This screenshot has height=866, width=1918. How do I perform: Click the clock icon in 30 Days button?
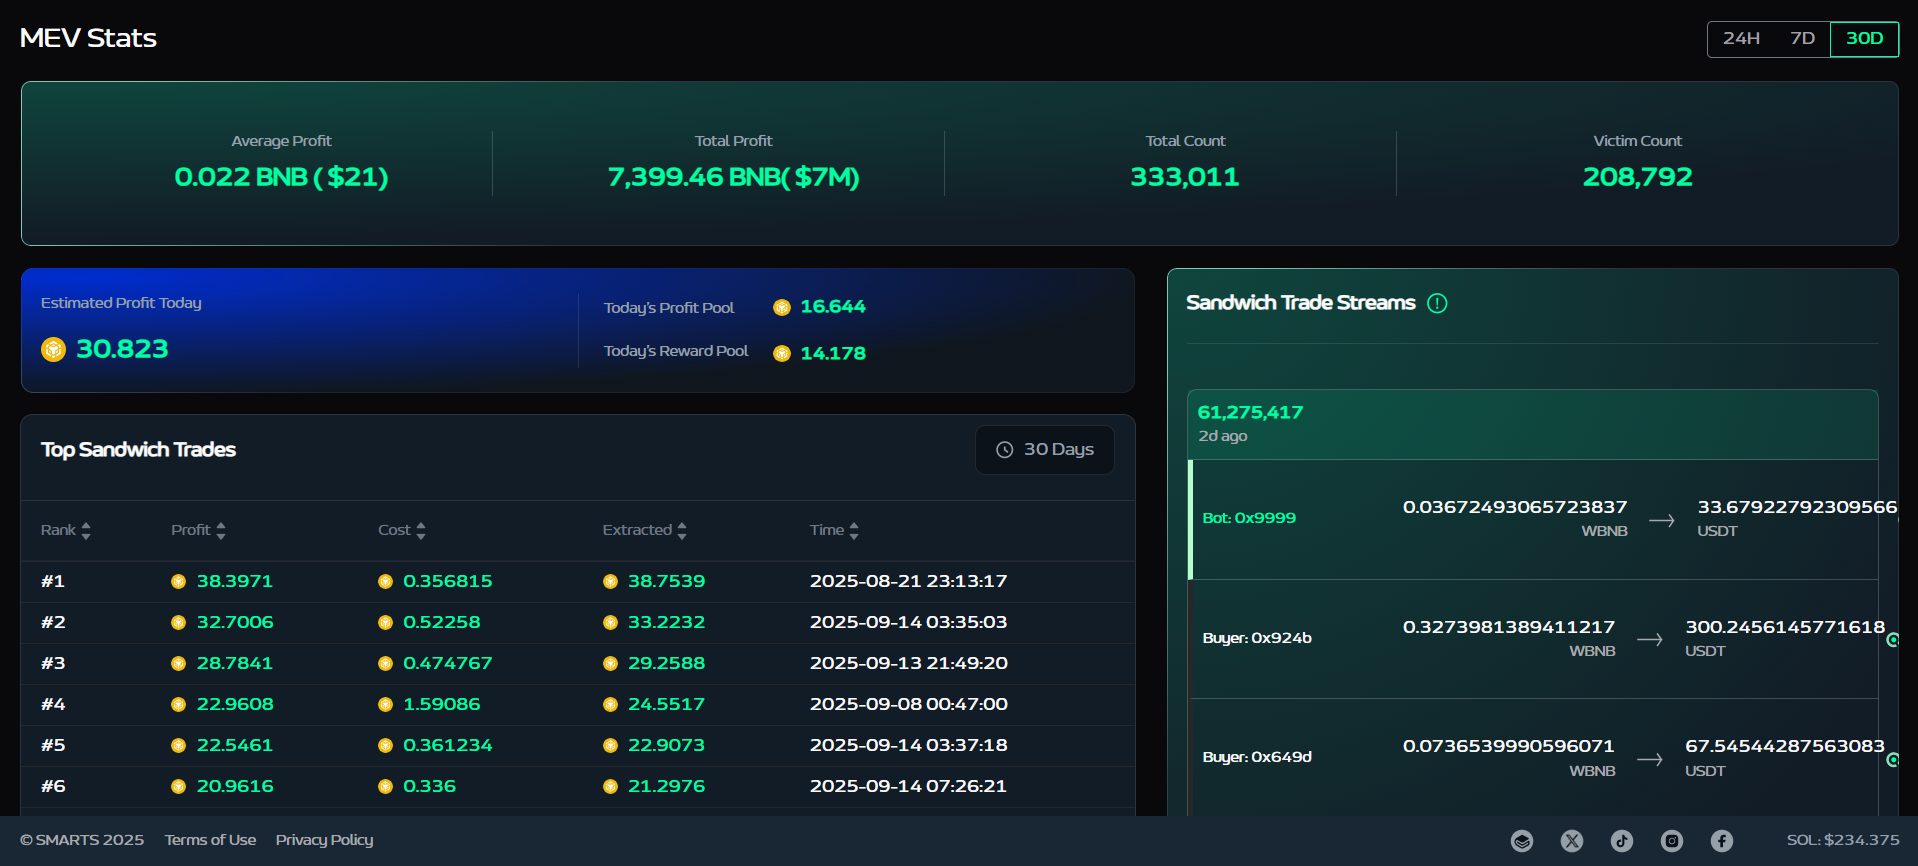(x=1005, y=450)
